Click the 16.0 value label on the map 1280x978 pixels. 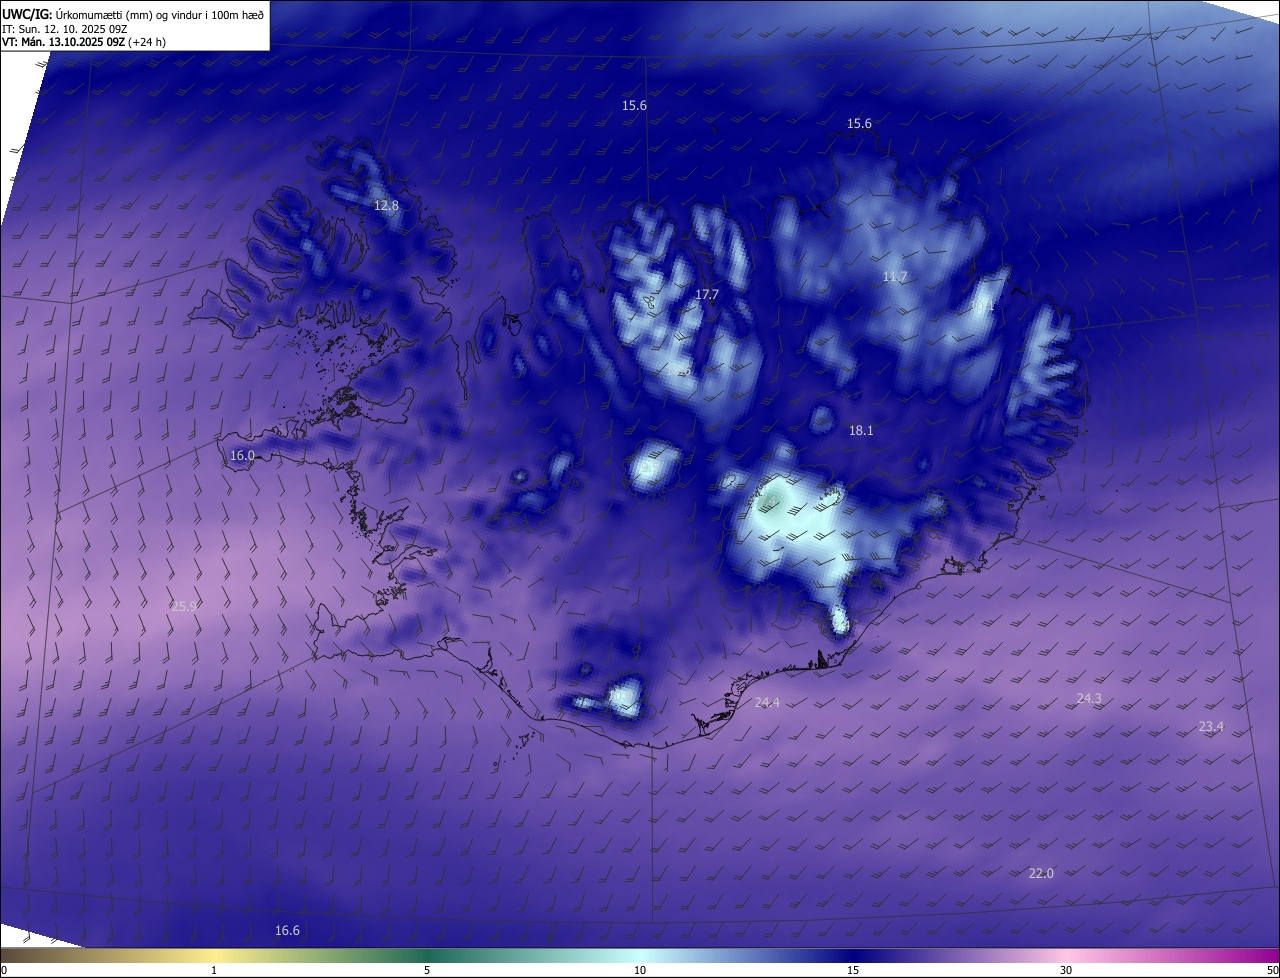[242, 455]
